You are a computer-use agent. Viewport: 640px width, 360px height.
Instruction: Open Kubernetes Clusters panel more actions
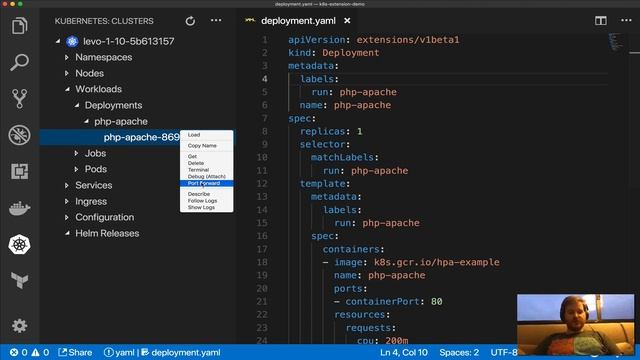[216, 20]
